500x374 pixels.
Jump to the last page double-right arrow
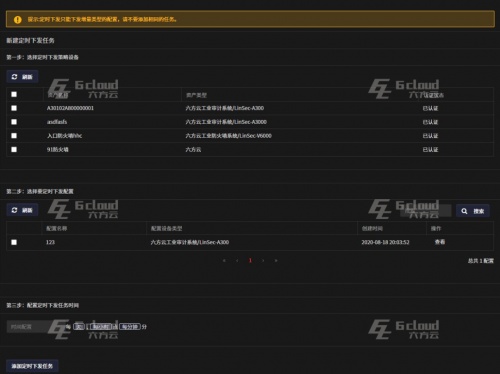point(276,261)
